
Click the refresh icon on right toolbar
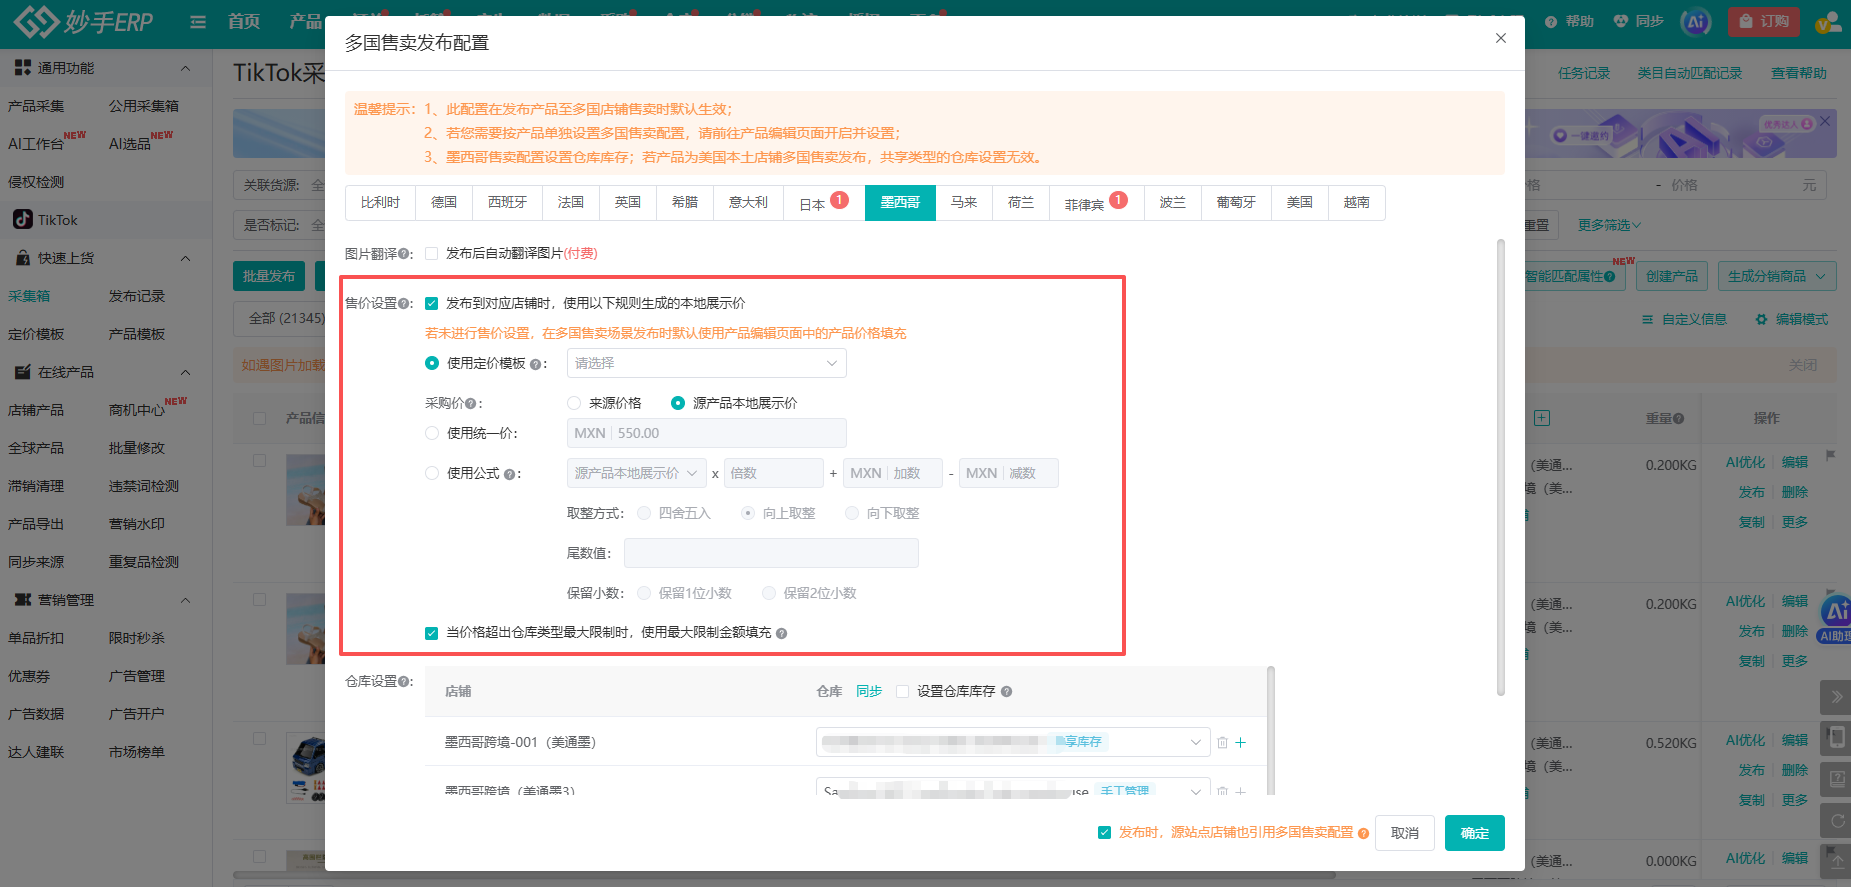(1837, 821)
